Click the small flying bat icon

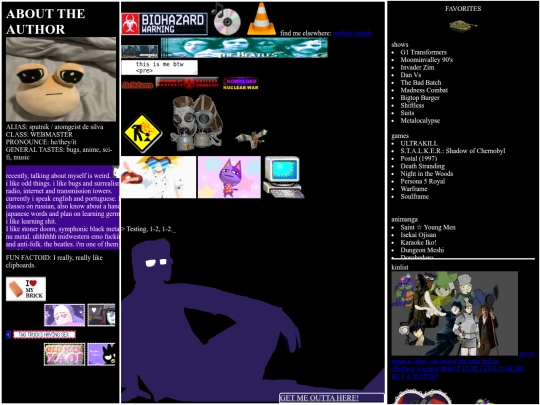point(252,139)
